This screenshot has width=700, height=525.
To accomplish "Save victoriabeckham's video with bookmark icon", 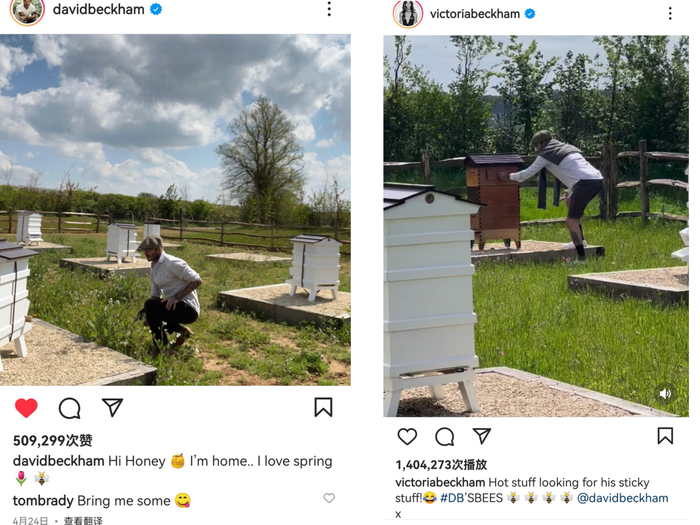I will [665, 436].
